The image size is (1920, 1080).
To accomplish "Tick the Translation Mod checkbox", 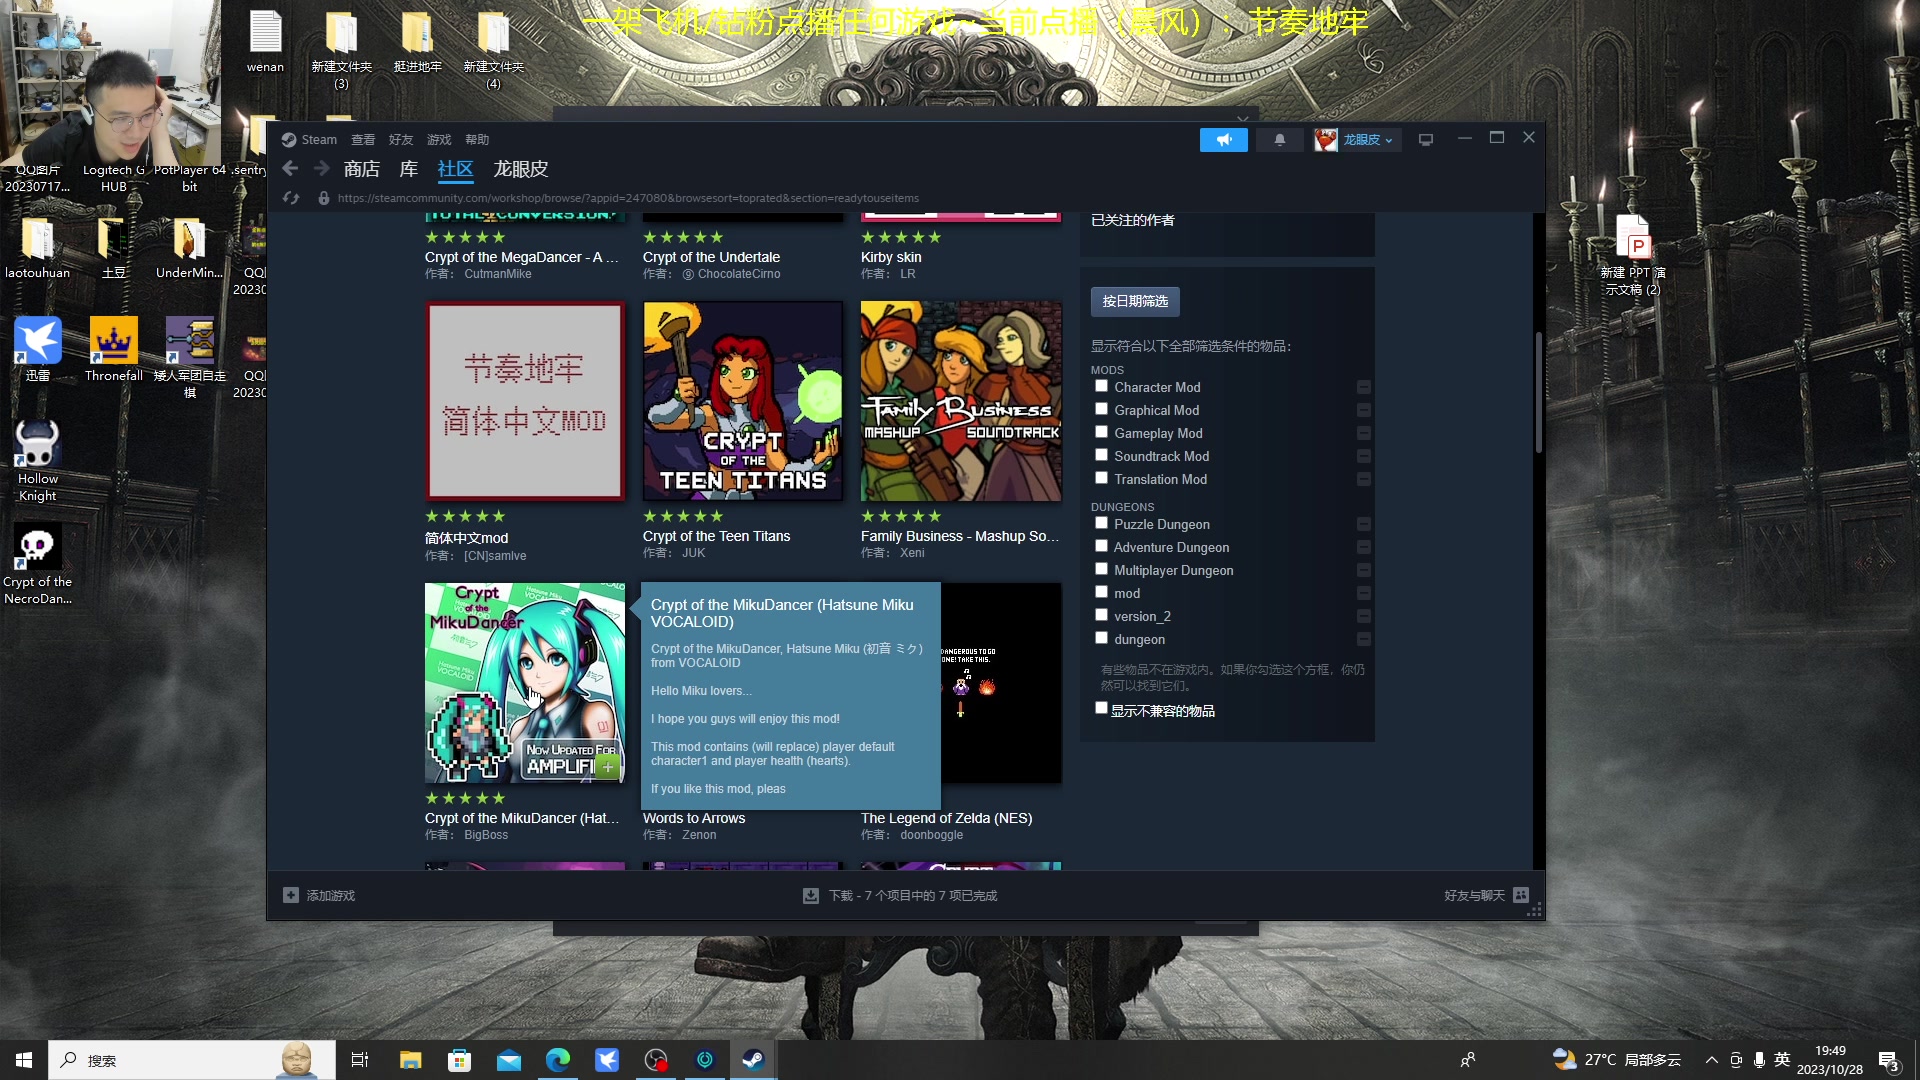I will pos(1101,478).
